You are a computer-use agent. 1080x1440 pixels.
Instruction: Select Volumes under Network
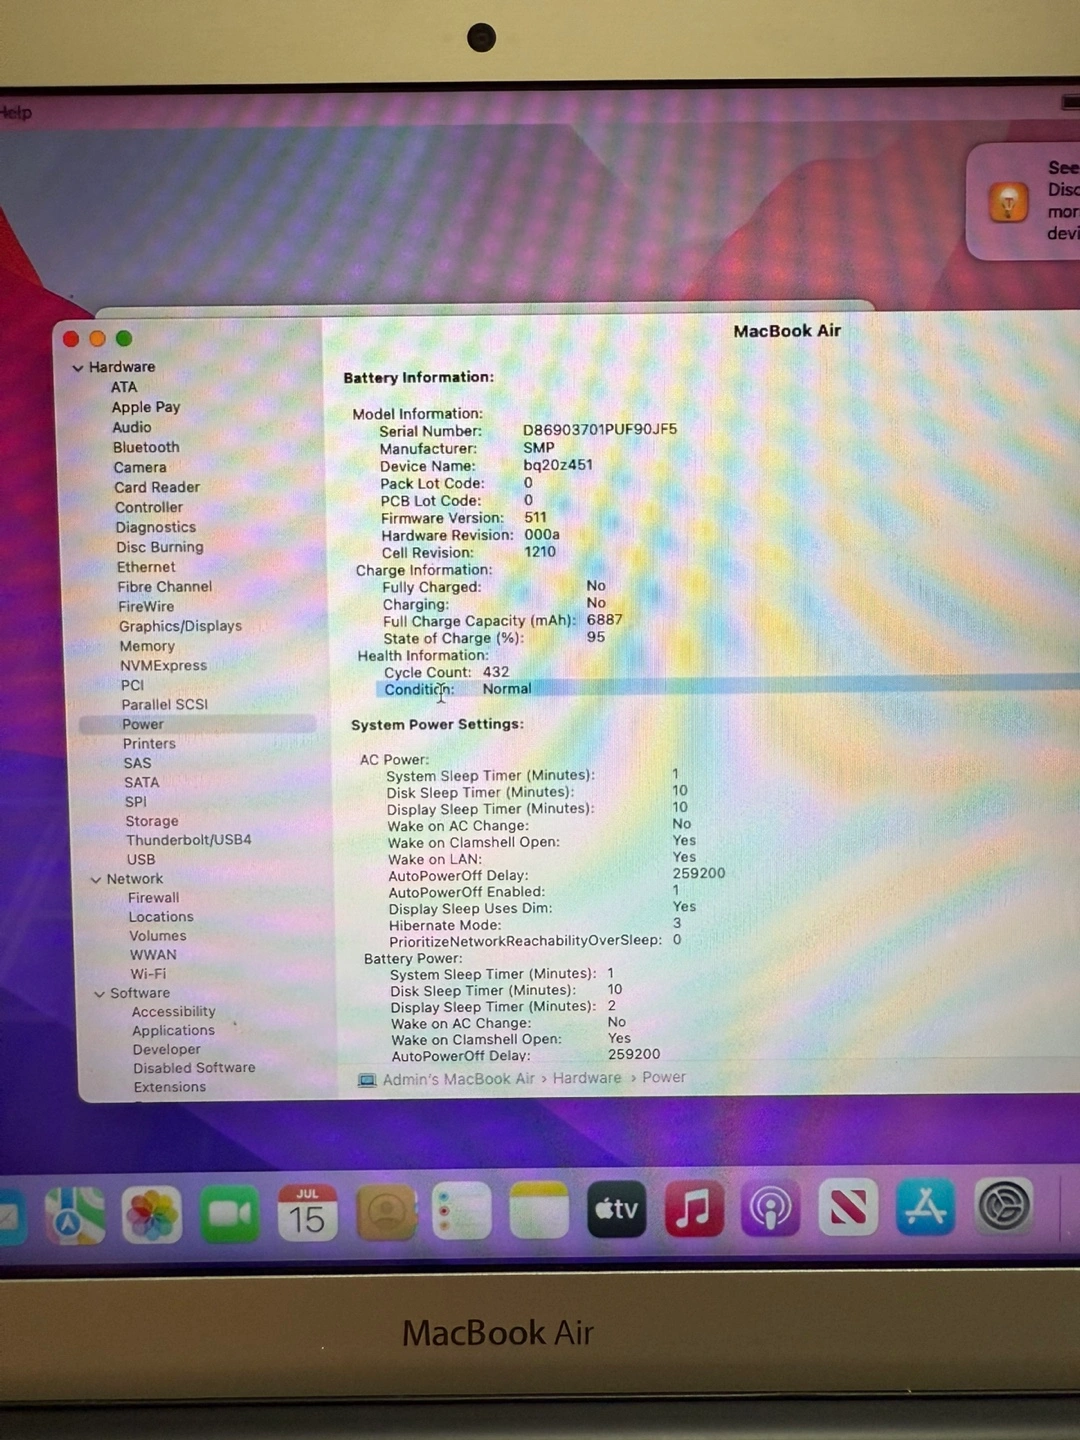158,936
